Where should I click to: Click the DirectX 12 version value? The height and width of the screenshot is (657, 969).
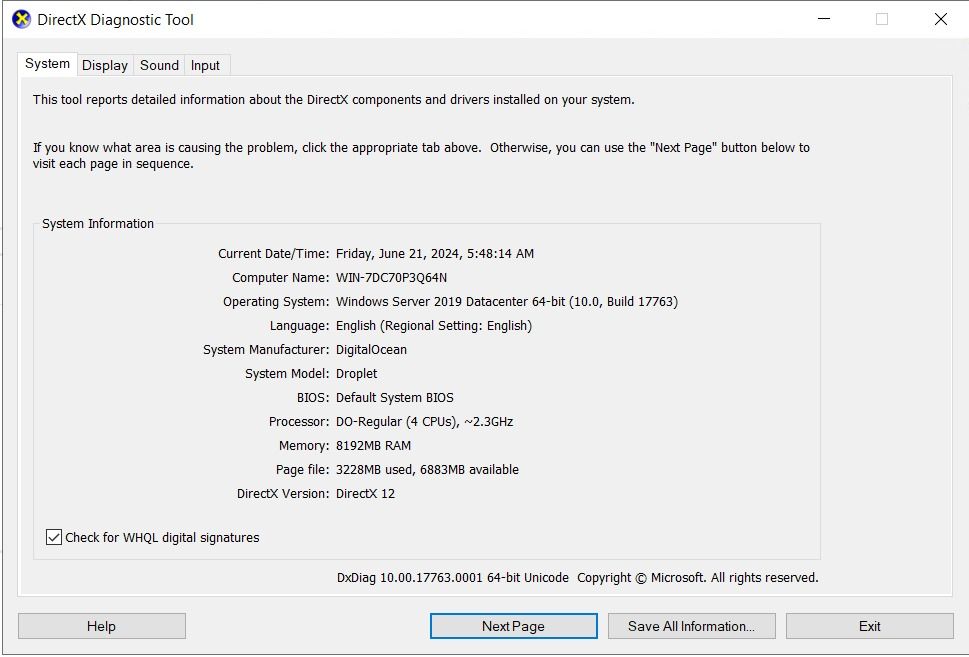[x=365, y=494]
